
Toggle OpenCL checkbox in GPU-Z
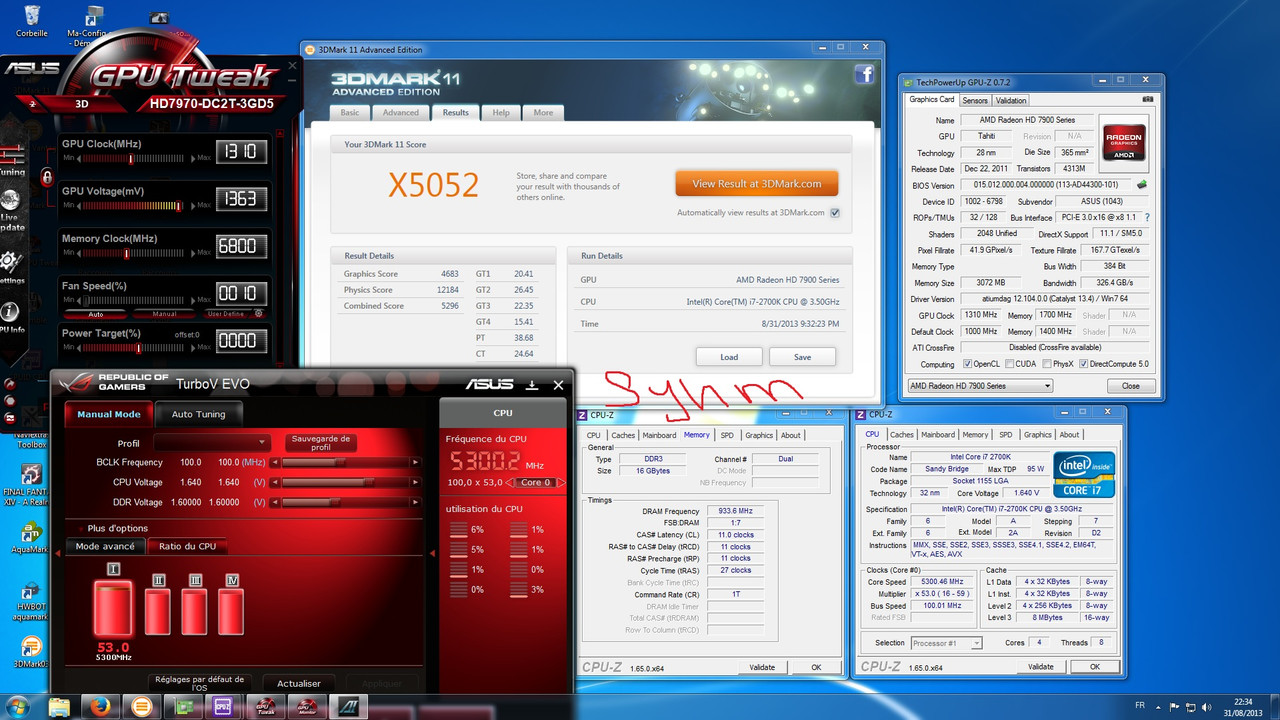click(966, 364)
